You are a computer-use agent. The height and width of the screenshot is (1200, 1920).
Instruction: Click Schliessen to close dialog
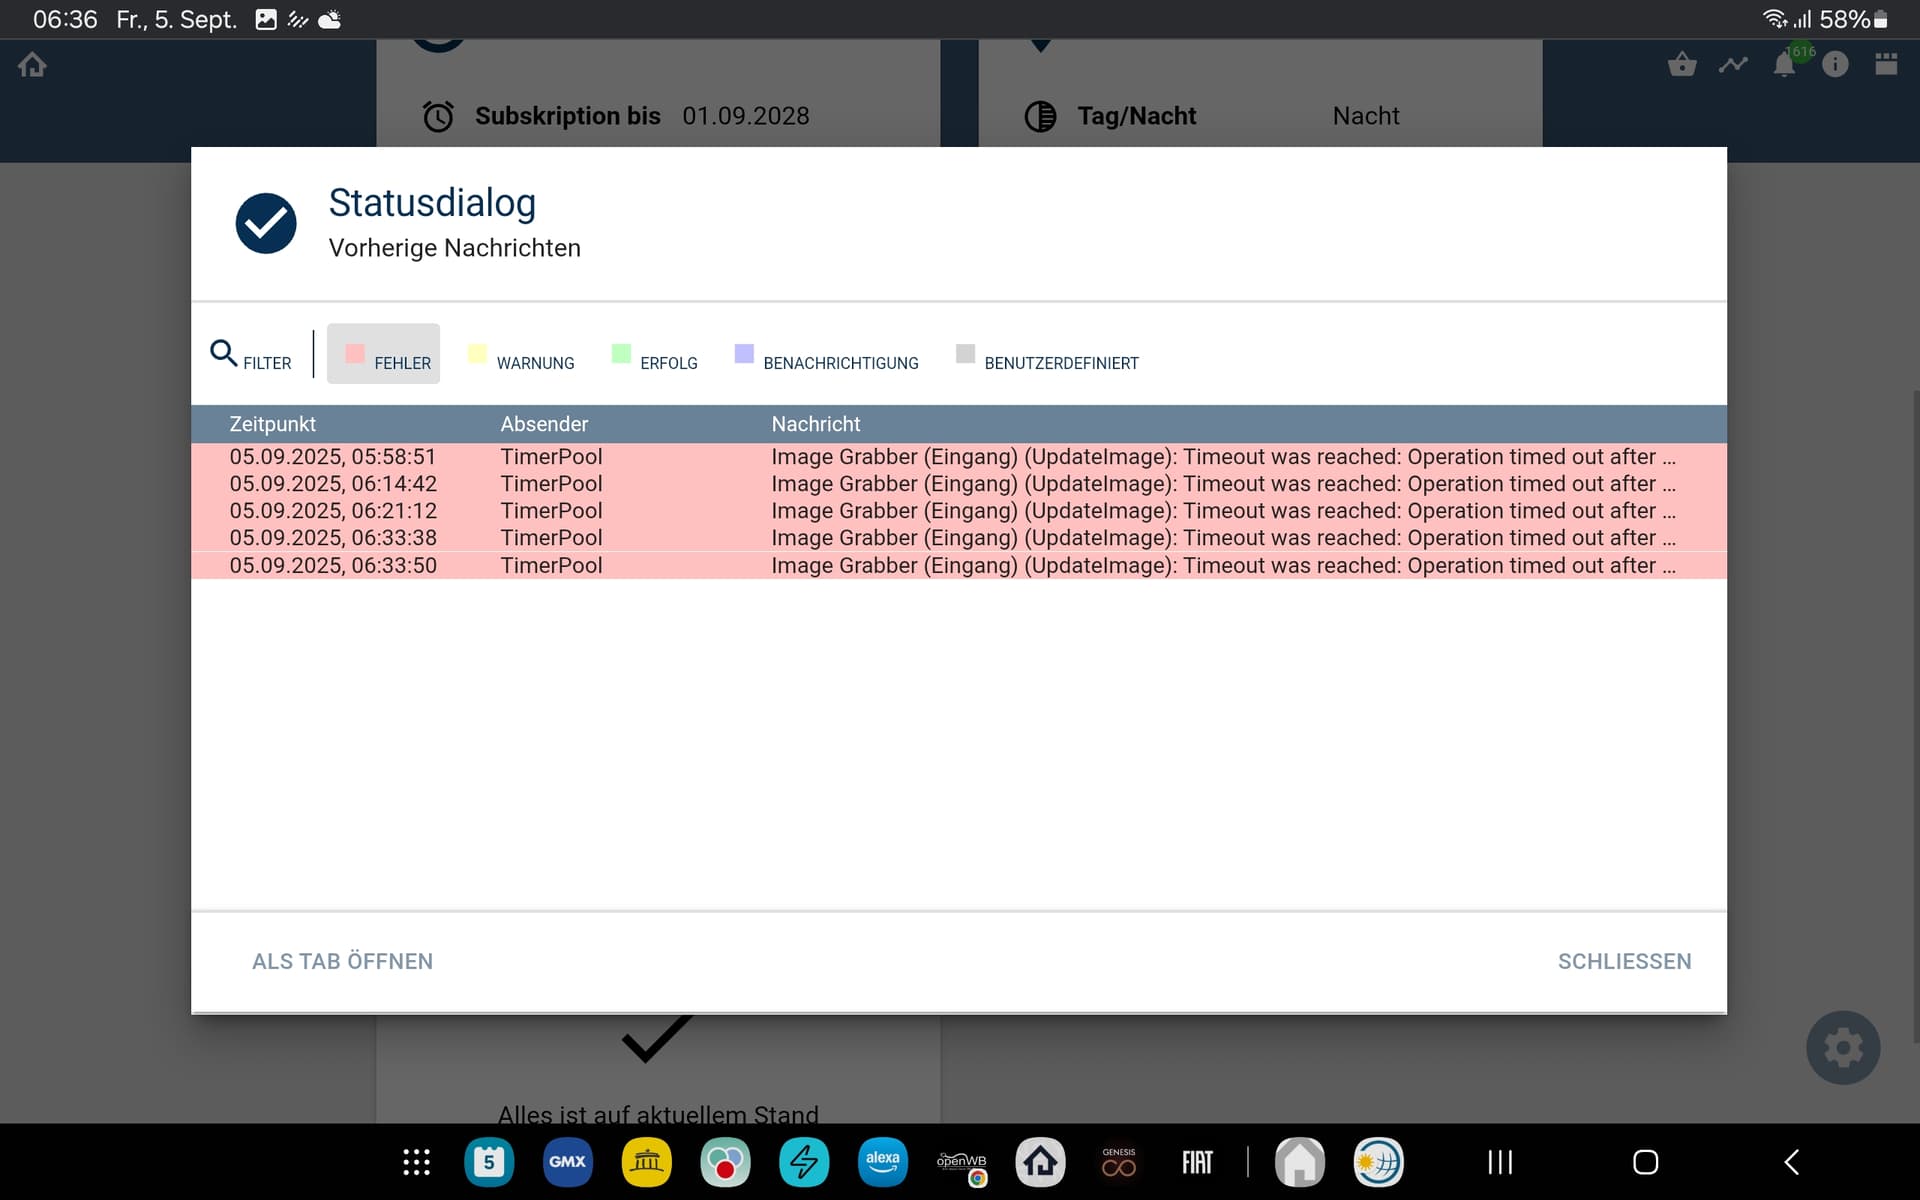click(1624, 961)
